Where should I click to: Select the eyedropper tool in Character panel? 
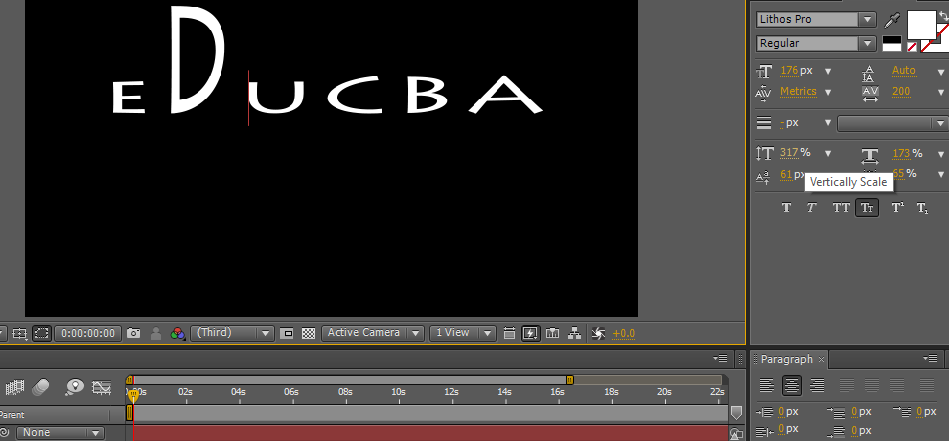(891, 21)
